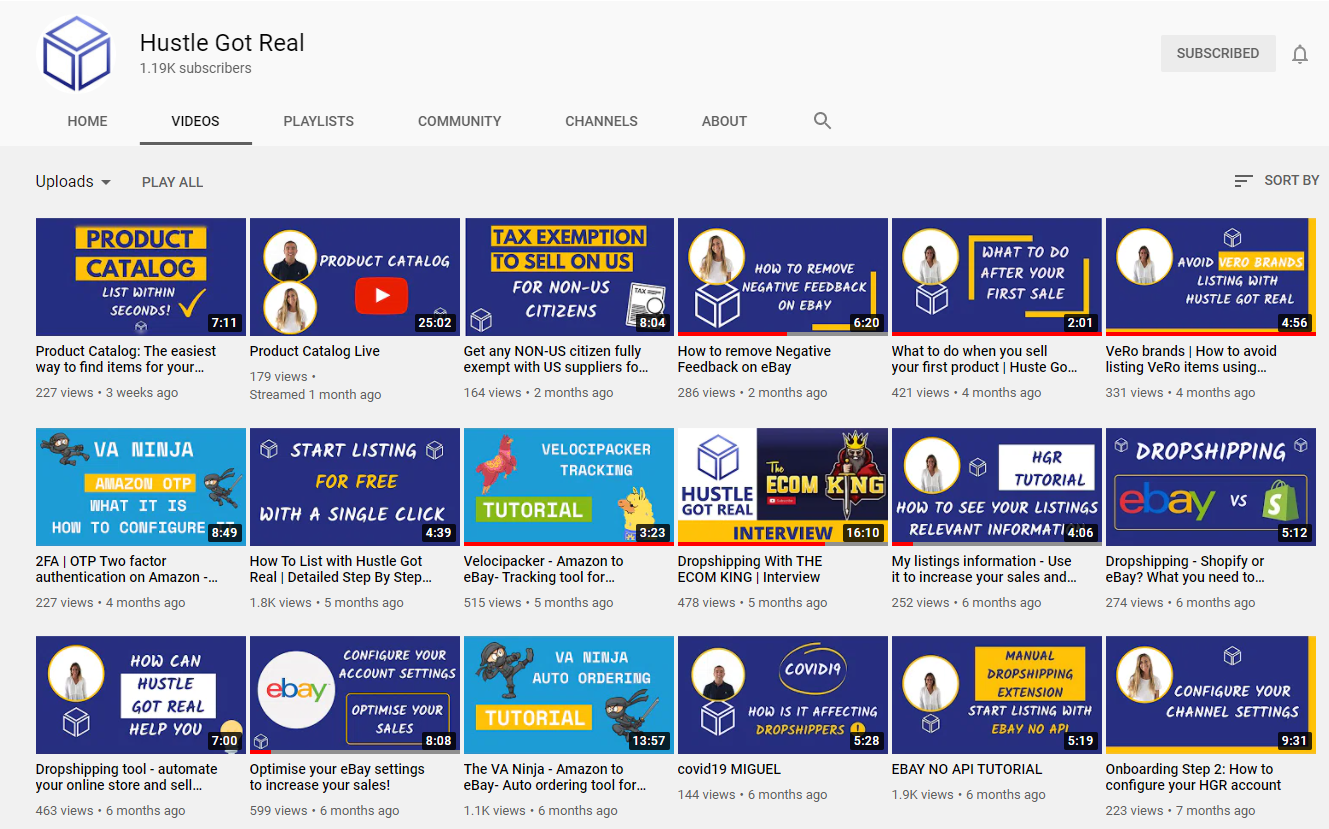Click the '1.19K subscribers' text
Viewport: 1329px width, 829px height.
(x=196, y=69)
